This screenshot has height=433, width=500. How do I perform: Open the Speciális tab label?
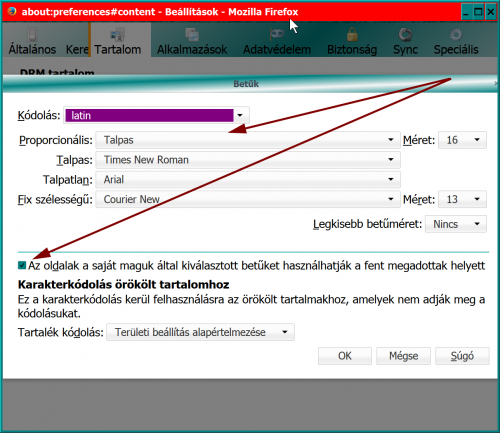[456, 49]
